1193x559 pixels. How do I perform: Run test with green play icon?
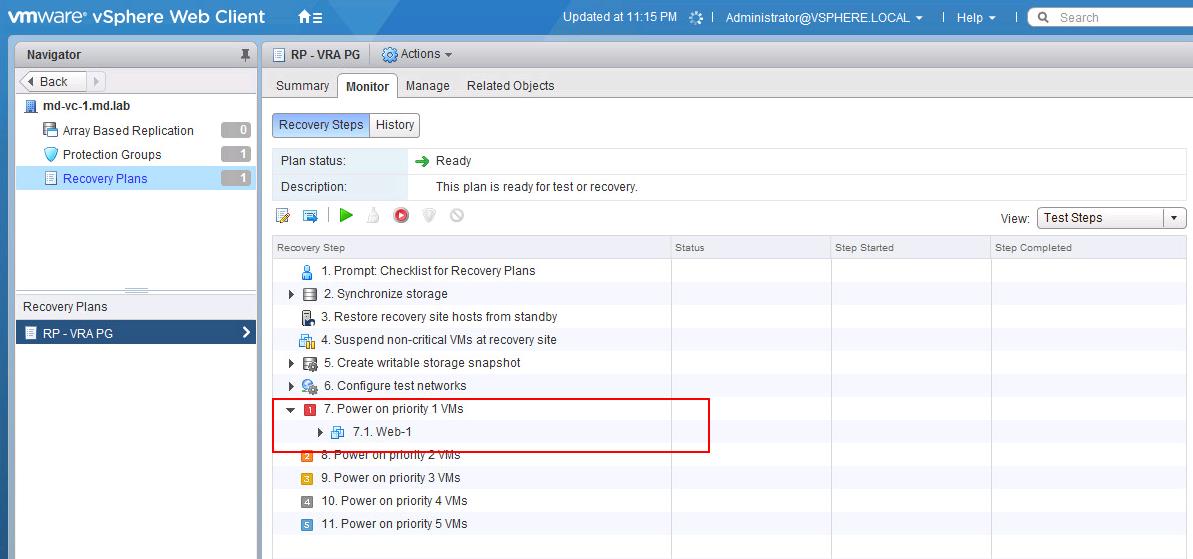tap(346, 216)
